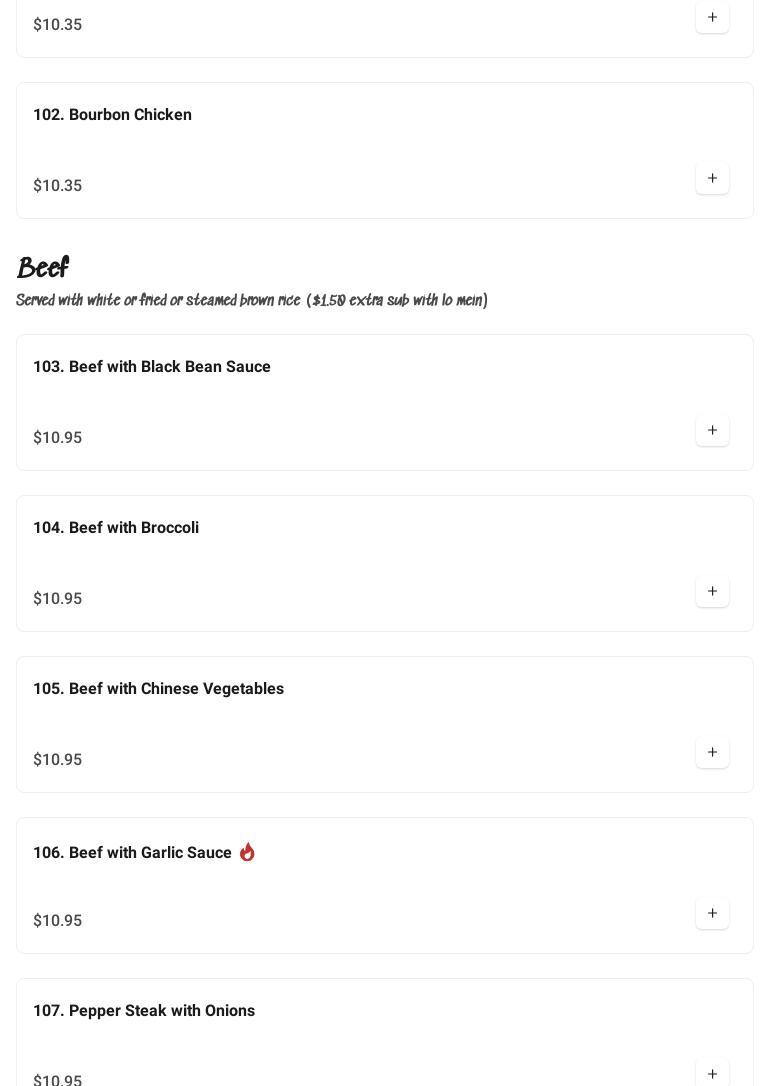Open 103. Beef with Black Bean Sauce

[x=152, y=367]
